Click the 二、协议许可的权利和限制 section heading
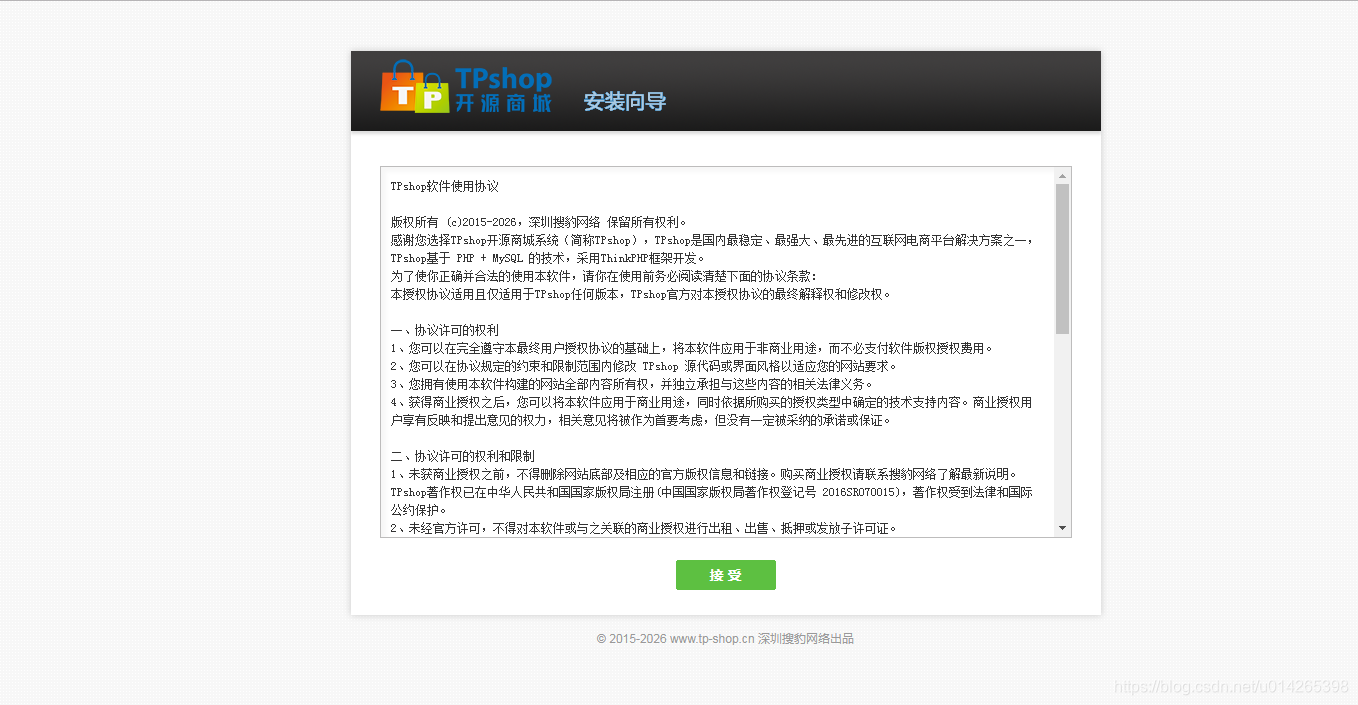The image size is (1358, 705). click(462, 456)
